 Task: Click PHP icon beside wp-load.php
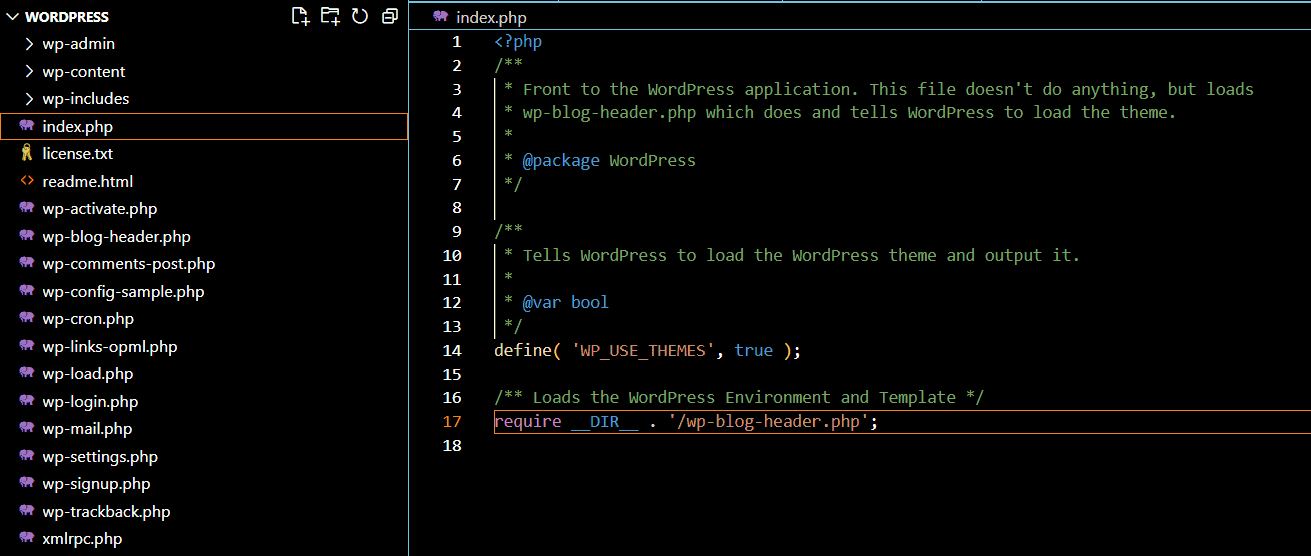coord(27,374)
